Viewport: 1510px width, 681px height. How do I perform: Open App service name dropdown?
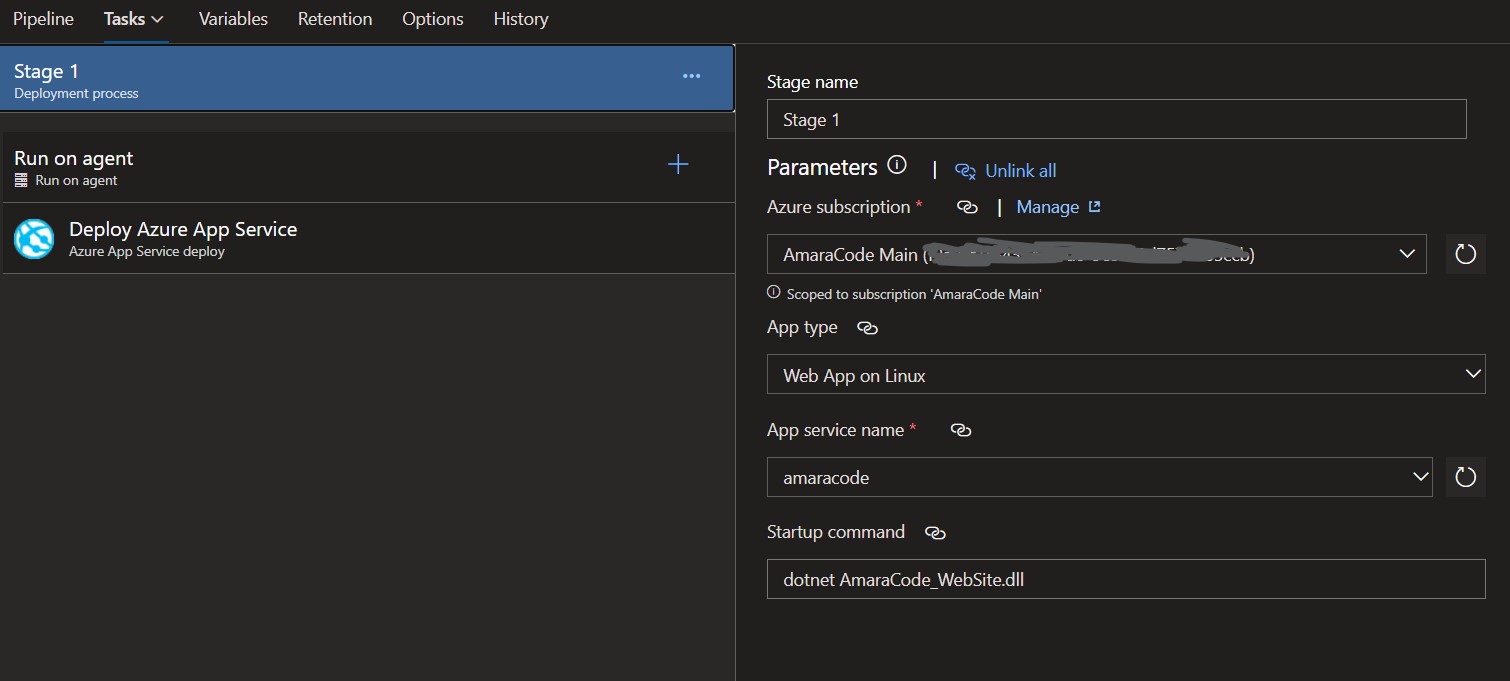[1100, 477]
